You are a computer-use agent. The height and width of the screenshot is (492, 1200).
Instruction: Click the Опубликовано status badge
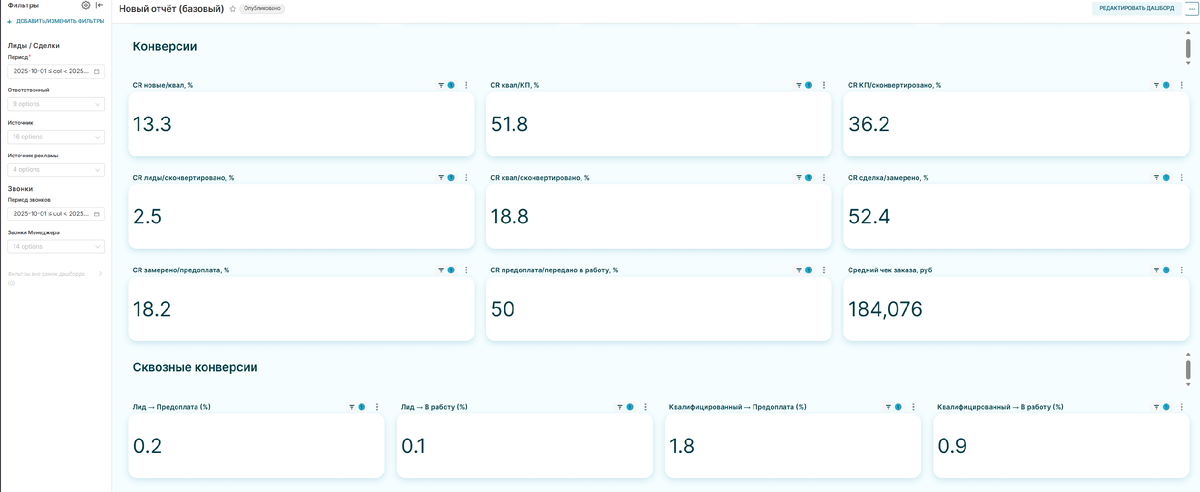262,8
